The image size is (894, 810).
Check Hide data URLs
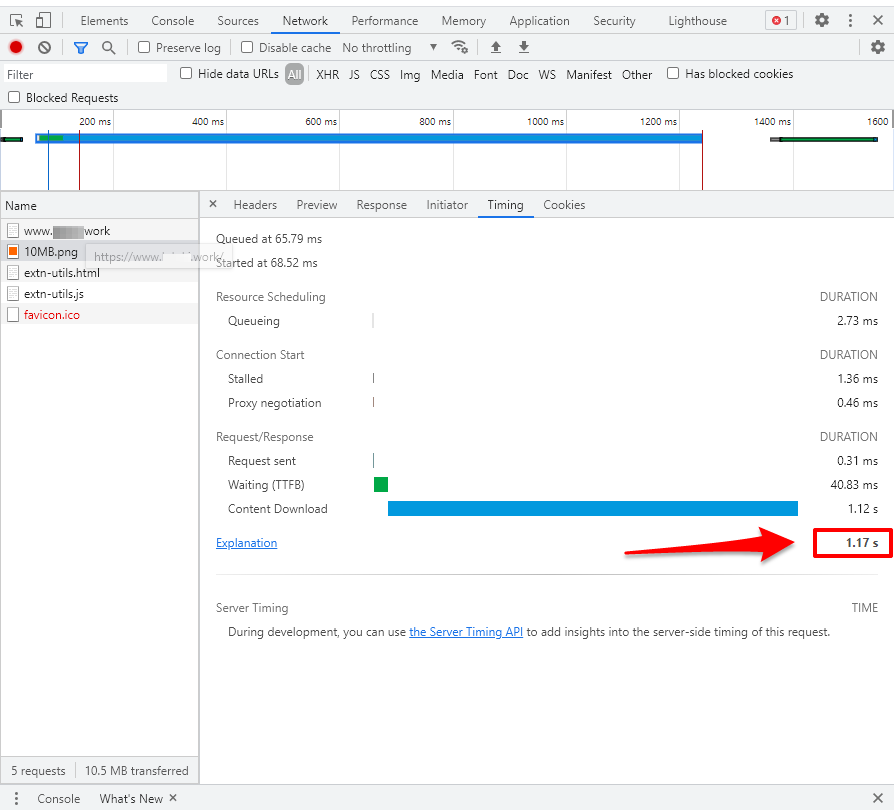[186, 73]
